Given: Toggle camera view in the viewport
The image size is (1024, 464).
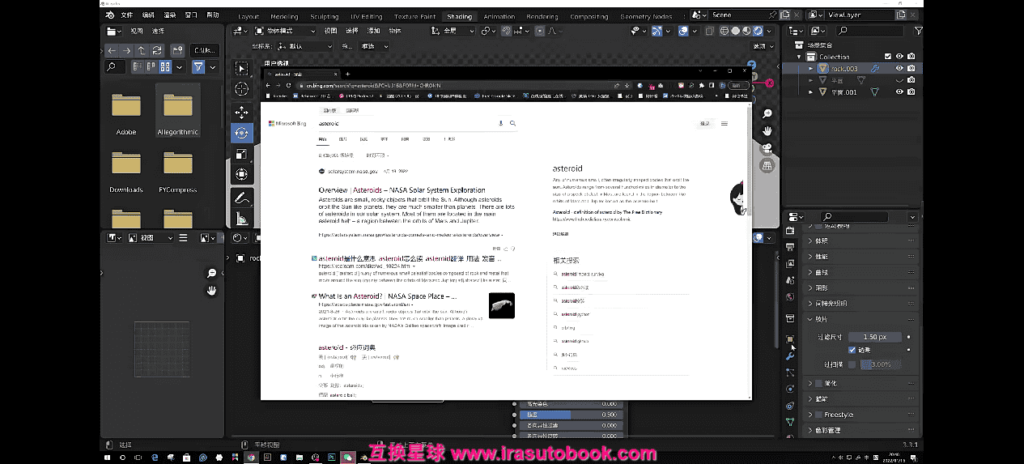Looking at the screenshot, I should click(x=767, y=148).
